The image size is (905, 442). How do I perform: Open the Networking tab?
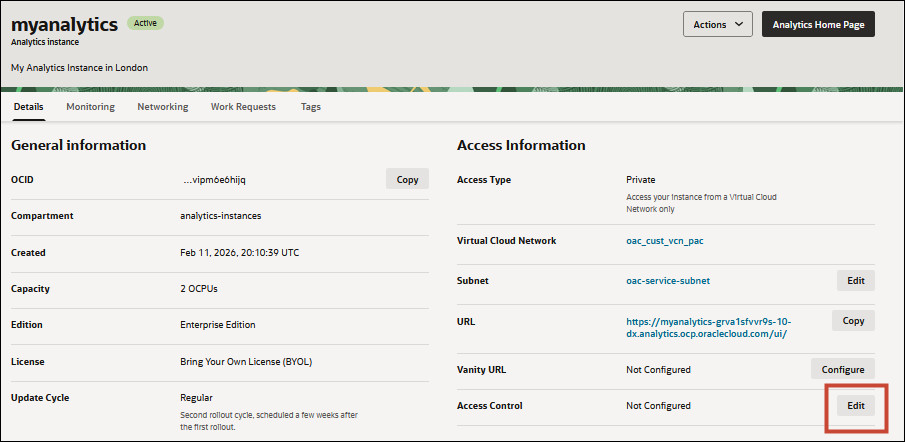pyautogui.click(x=162, y=107)
